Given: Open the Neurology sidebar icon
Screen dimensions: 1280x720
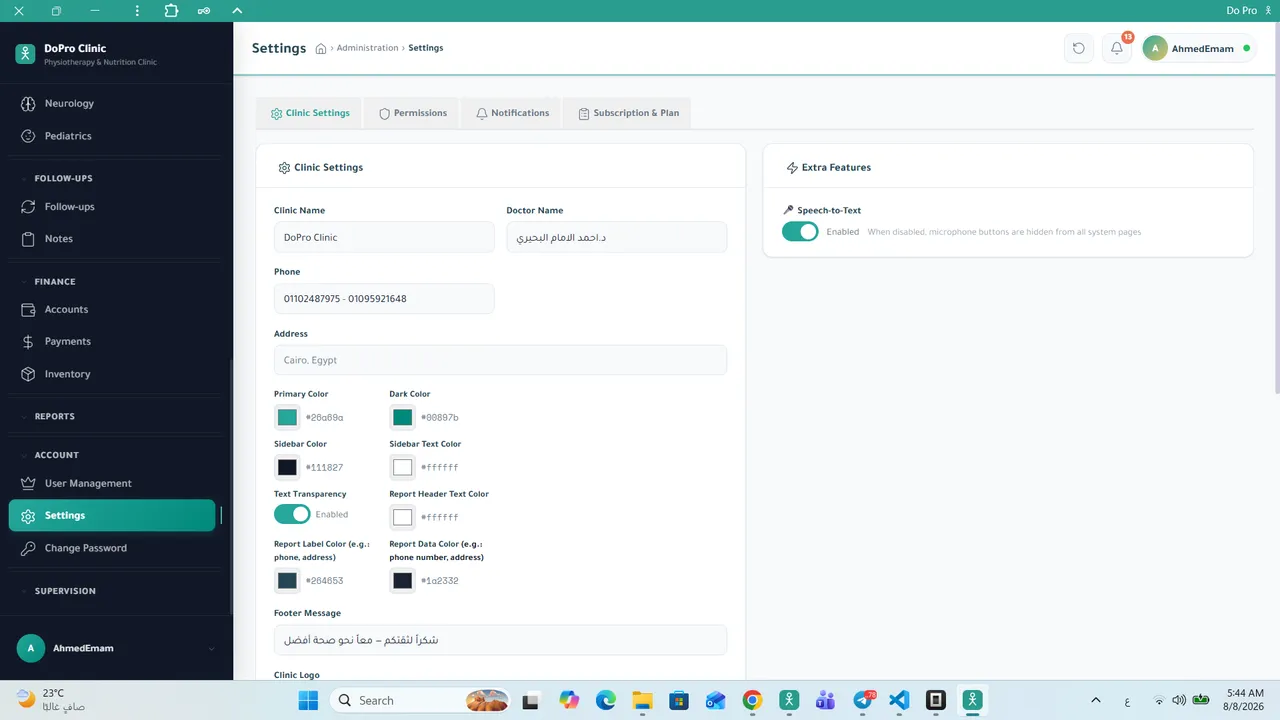Looking at the screenshot, I should 27,103.
